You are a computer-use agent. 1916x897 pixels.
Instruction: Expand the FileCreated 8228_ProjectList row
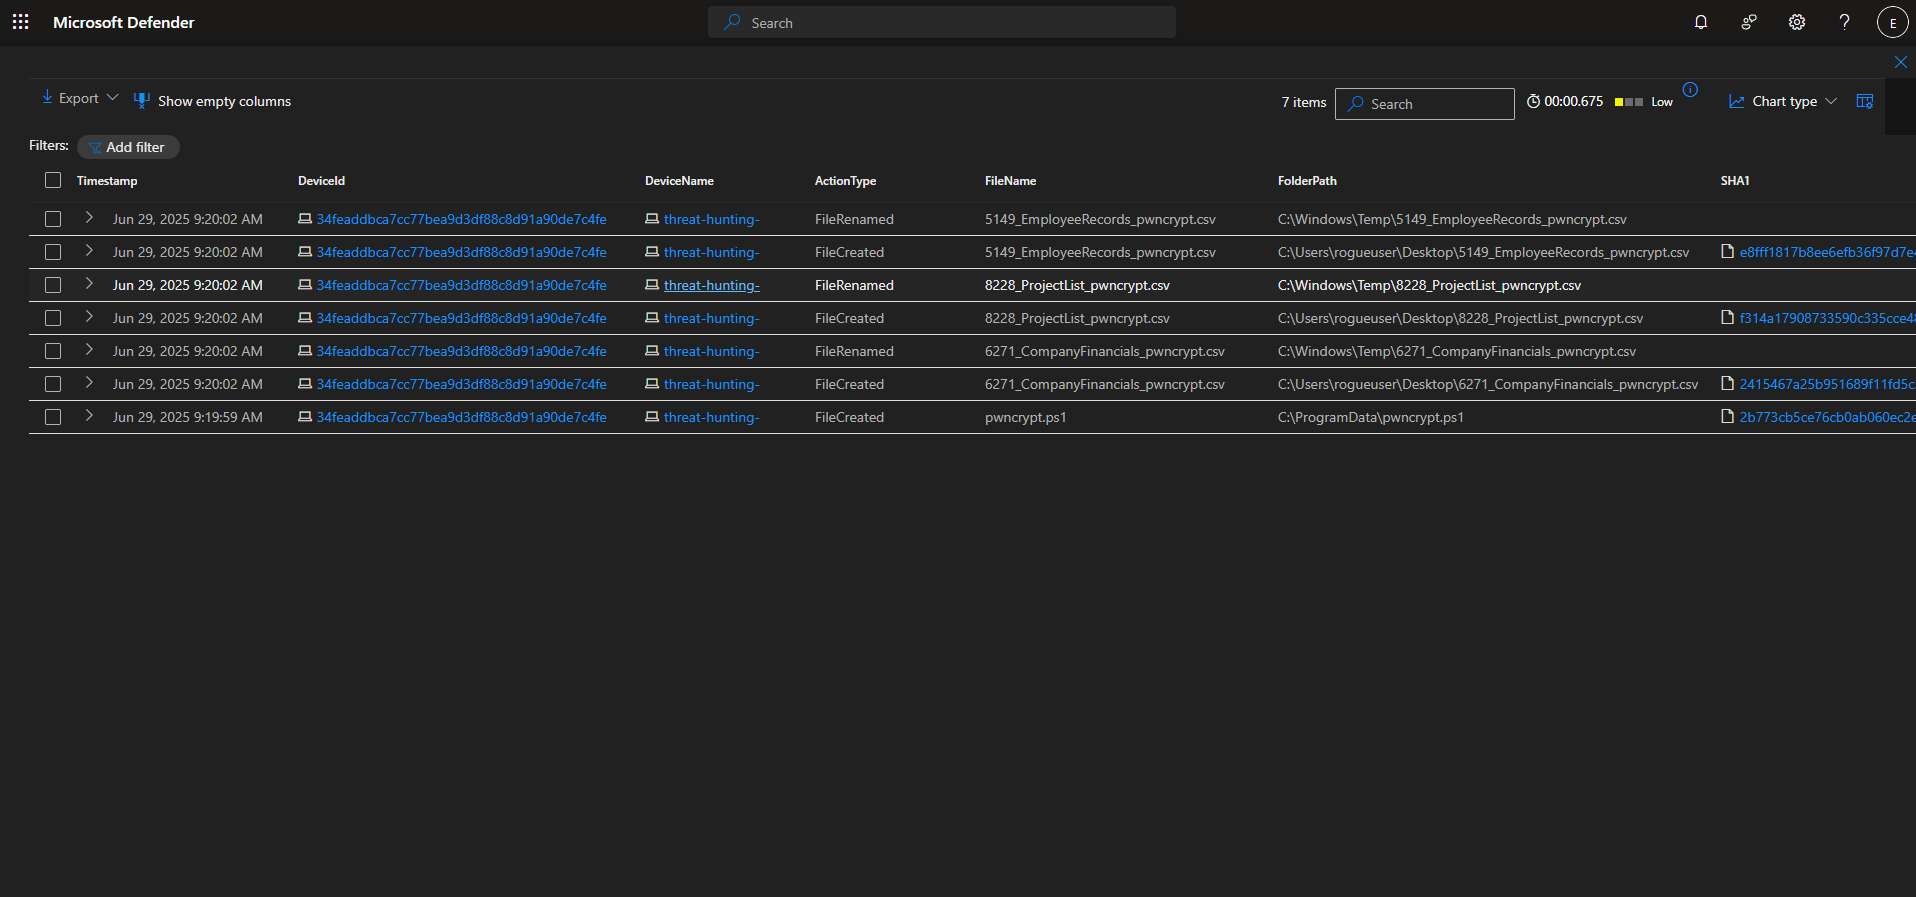coord(89,317)
